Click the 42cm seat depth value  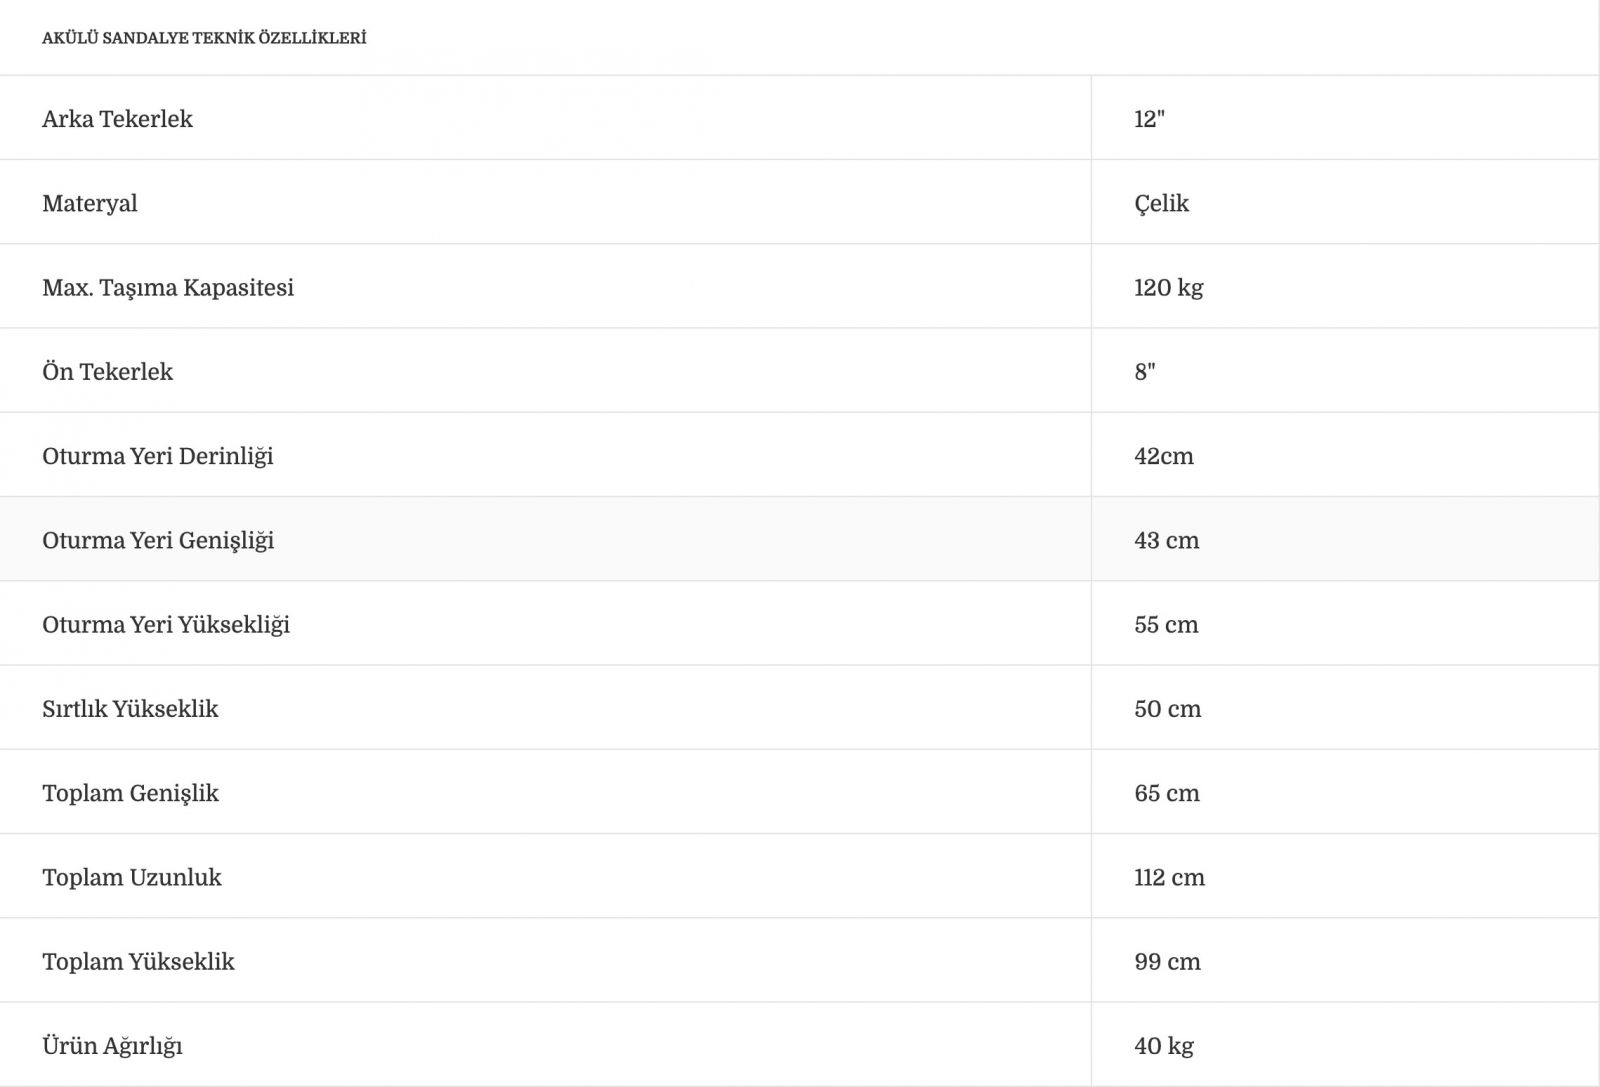coord(1164,456)
